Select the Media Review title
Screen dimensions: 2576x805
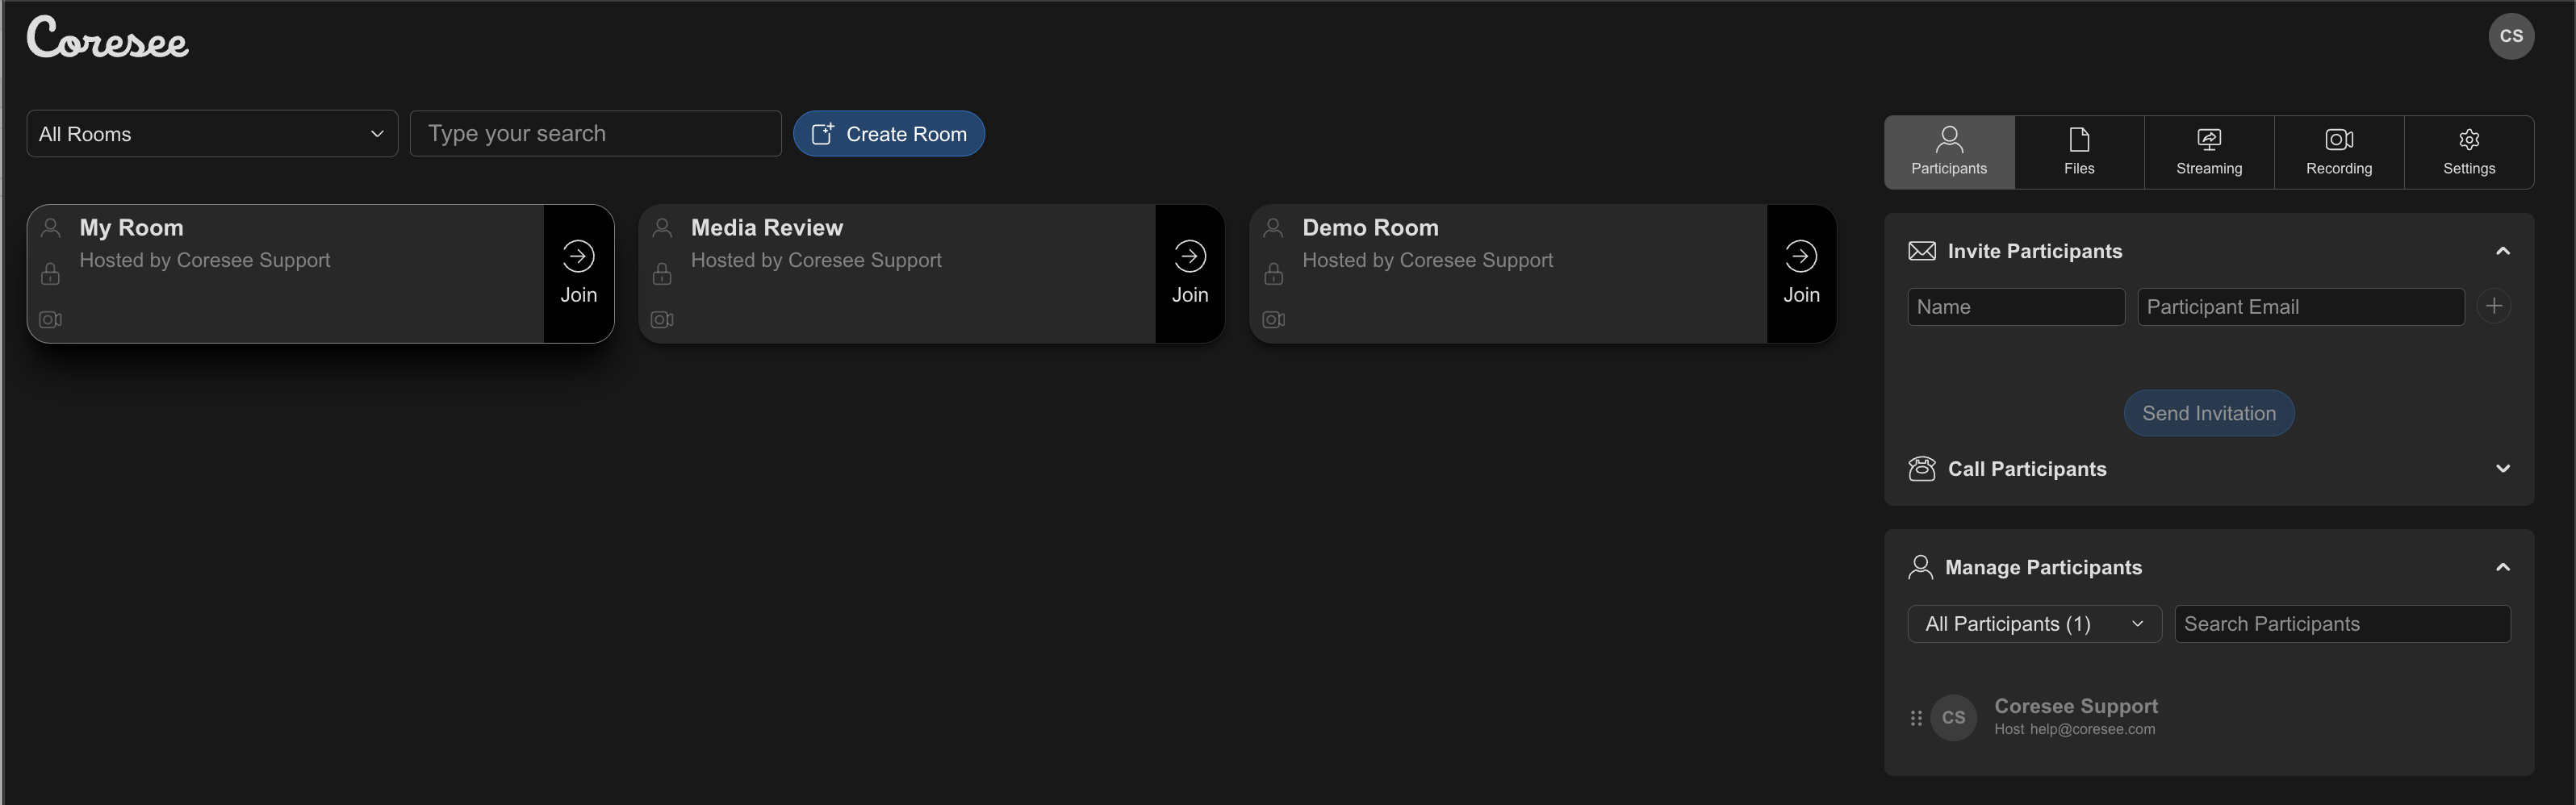767,228
